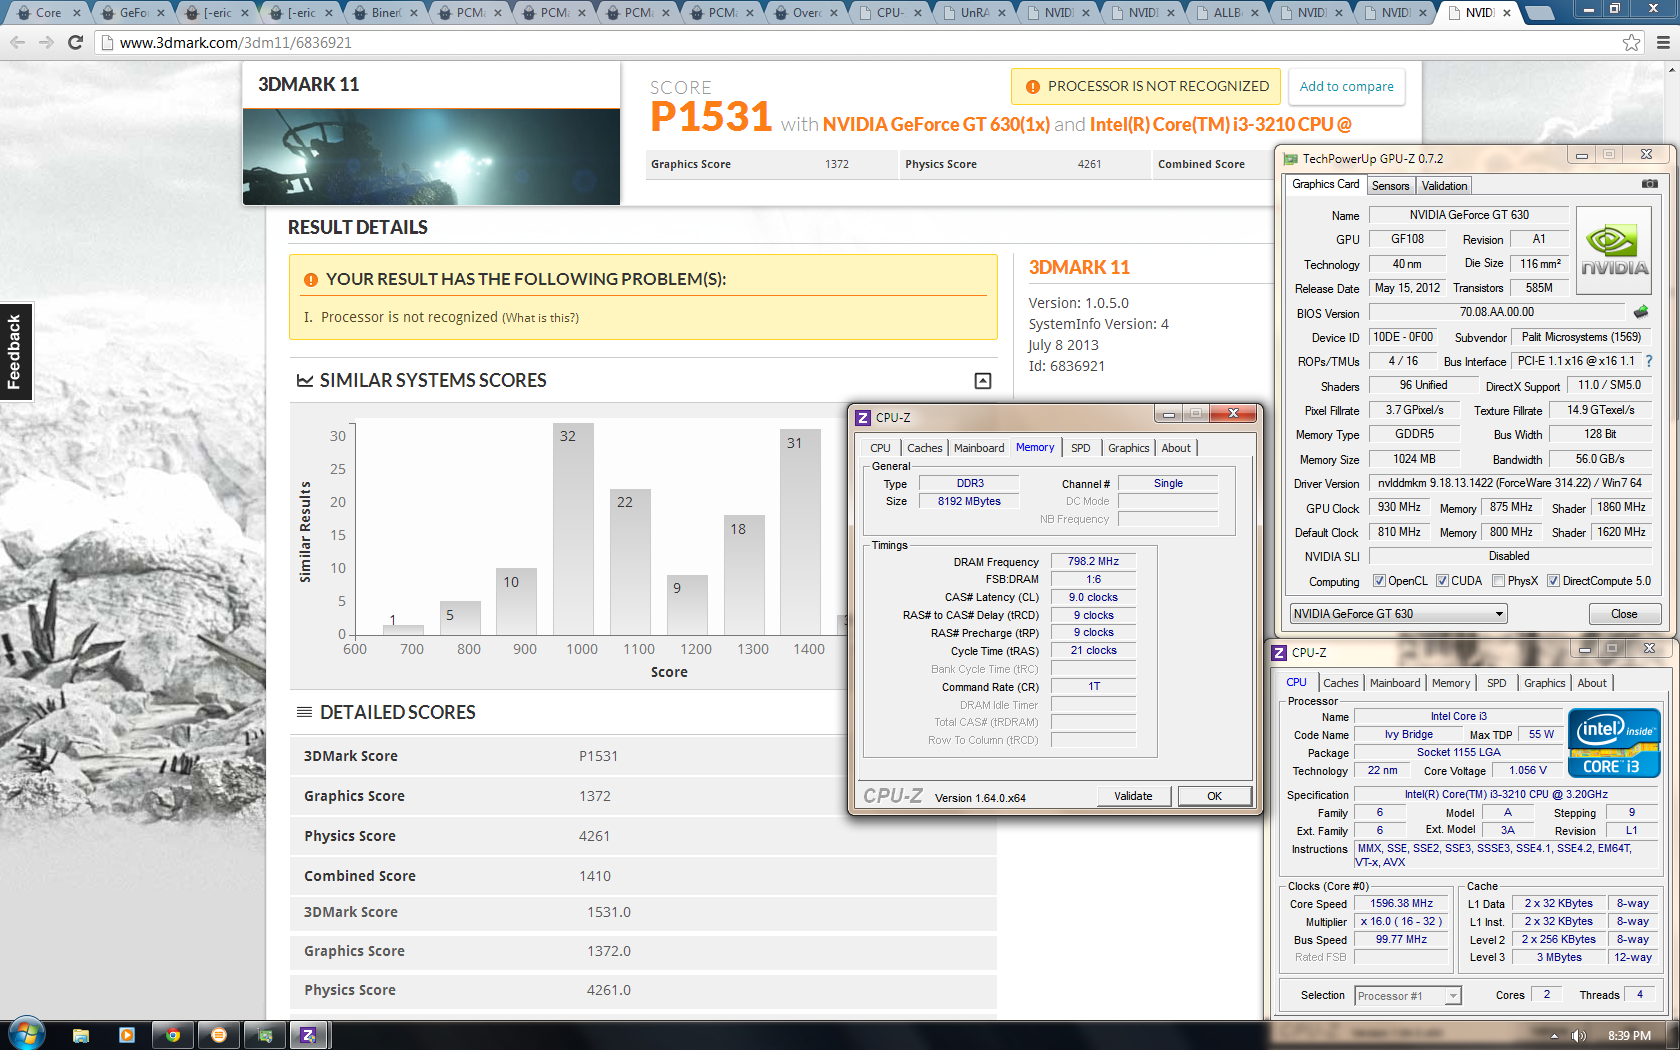Click the Validate button in CPU-Z

pyautogui.click(x=1133, y=796)
